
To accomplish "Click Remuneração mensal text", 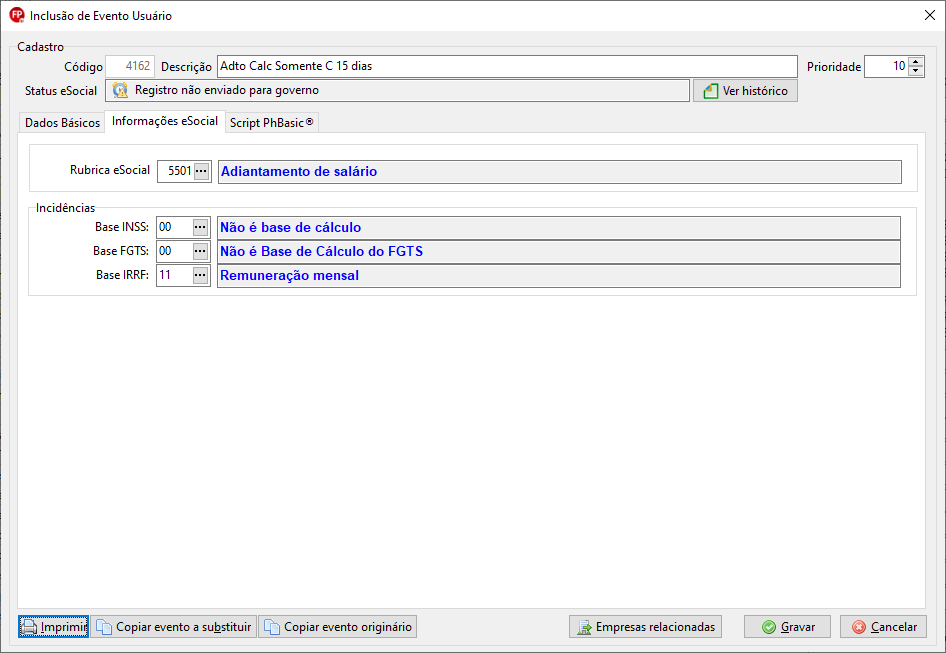I will pos(289,276).
